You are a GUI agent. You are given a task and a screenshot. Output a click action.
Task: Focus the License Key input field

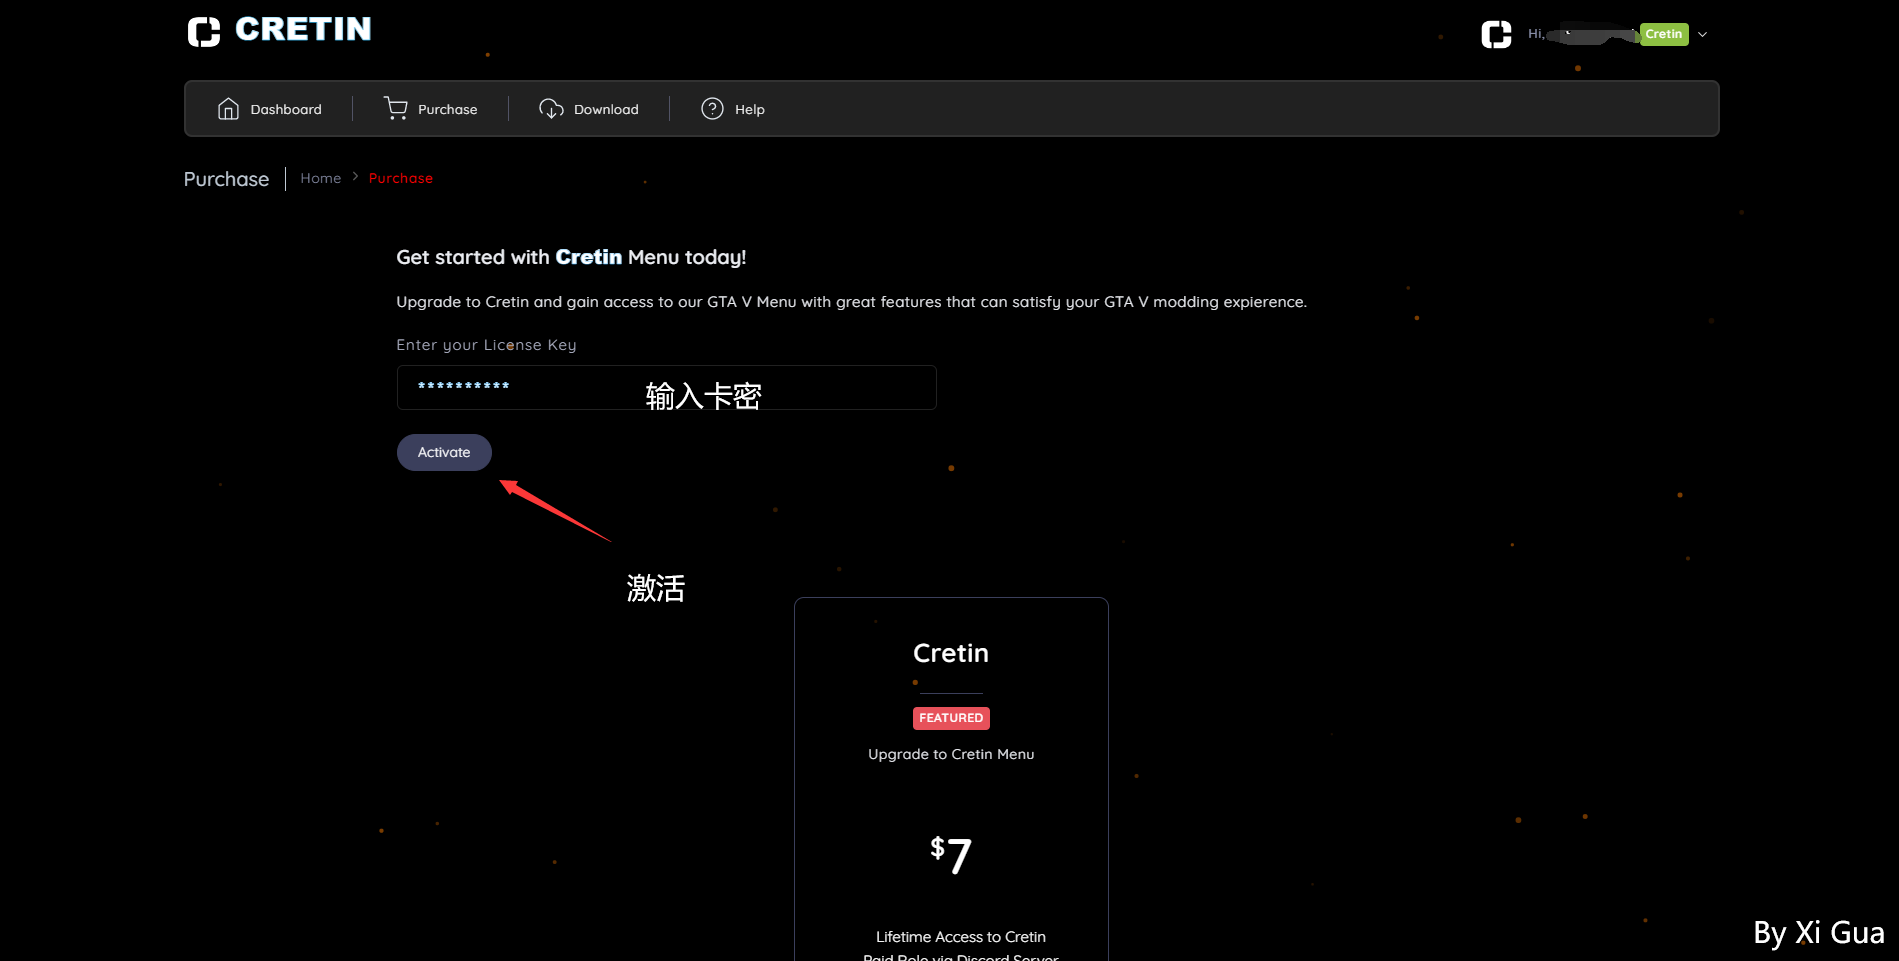666,387
